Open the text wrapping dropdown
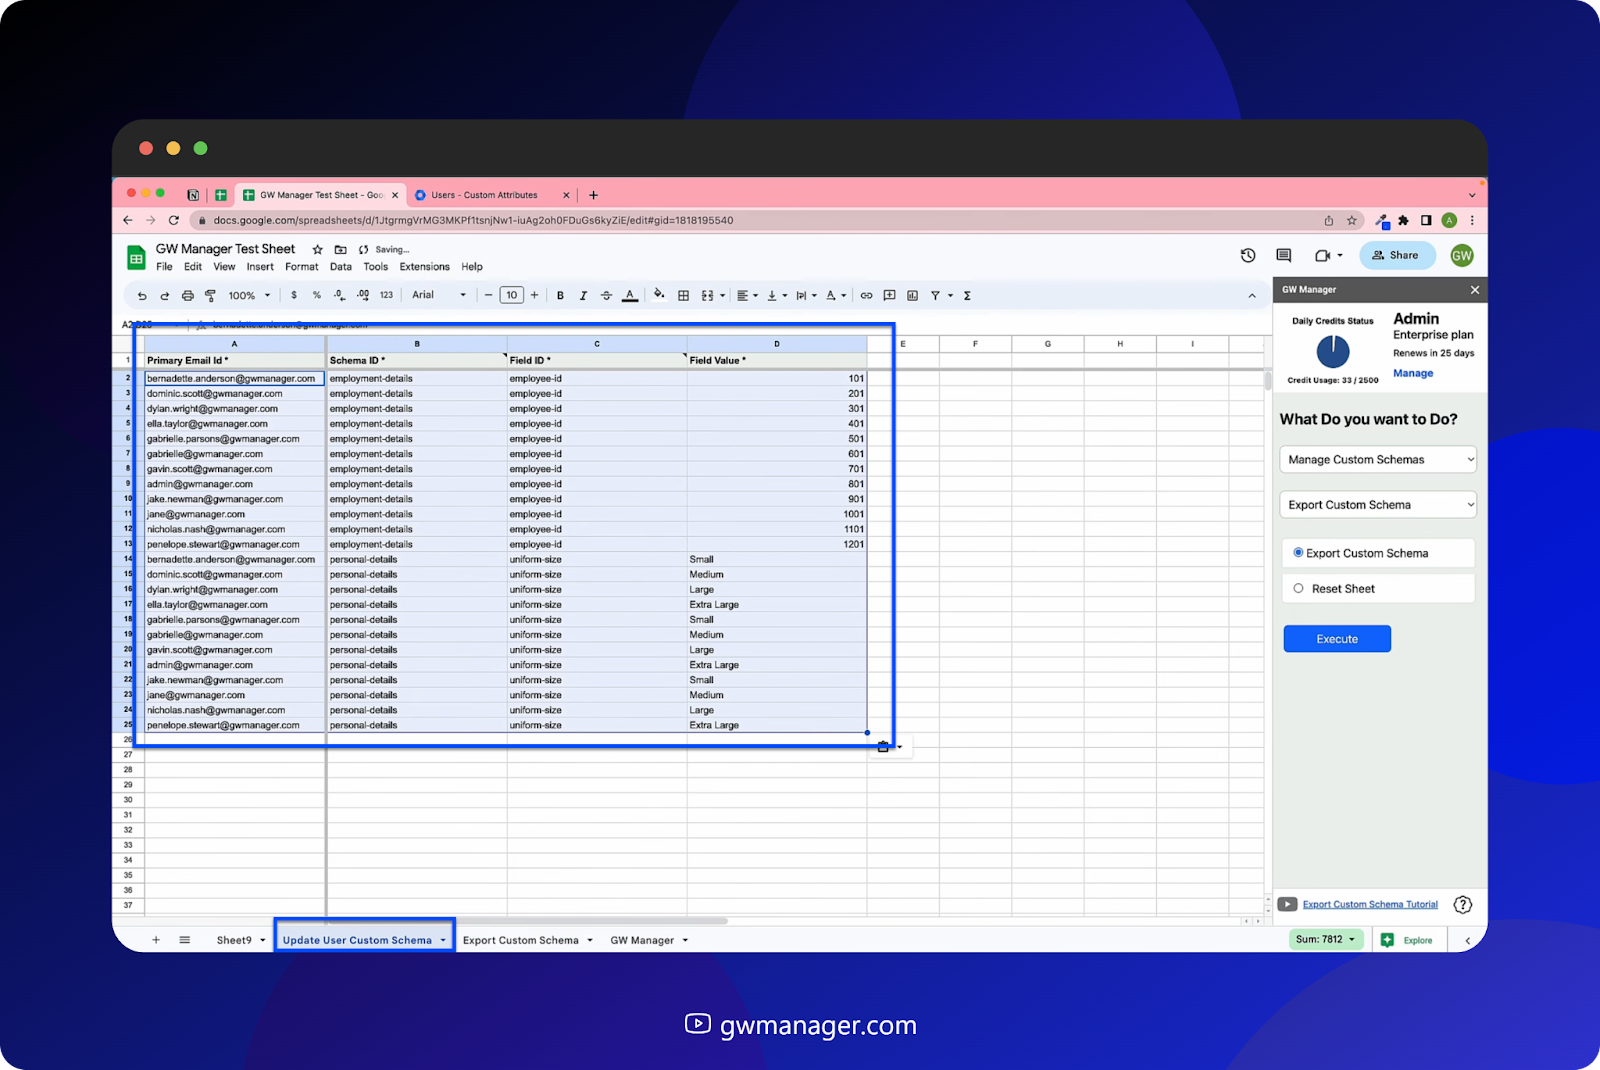Screen dimensions: 1600x1070 [x=806, y=296]
